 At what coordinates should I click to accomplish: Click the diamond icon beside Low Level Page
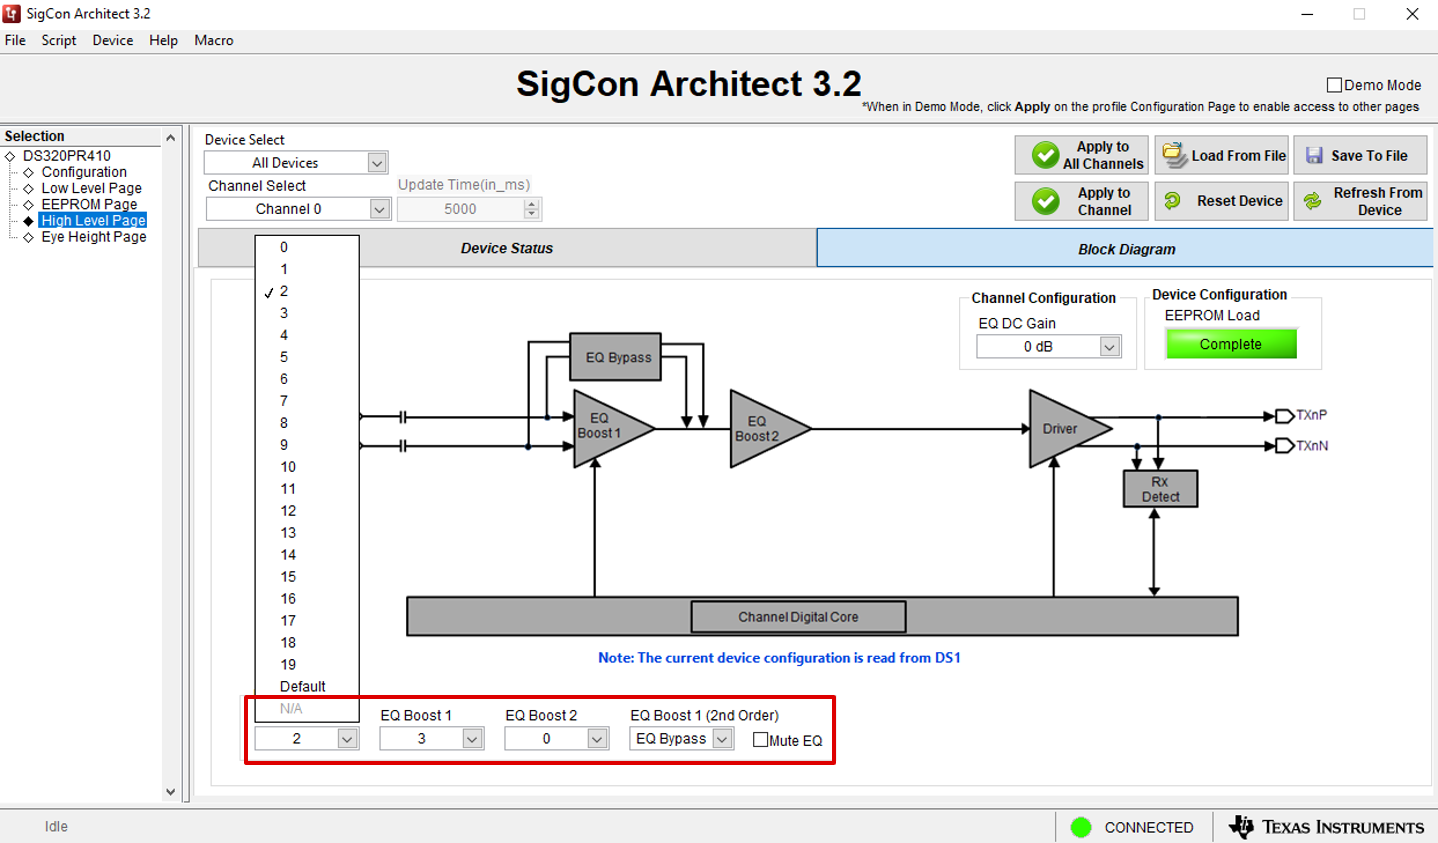(x=28, y=188)
